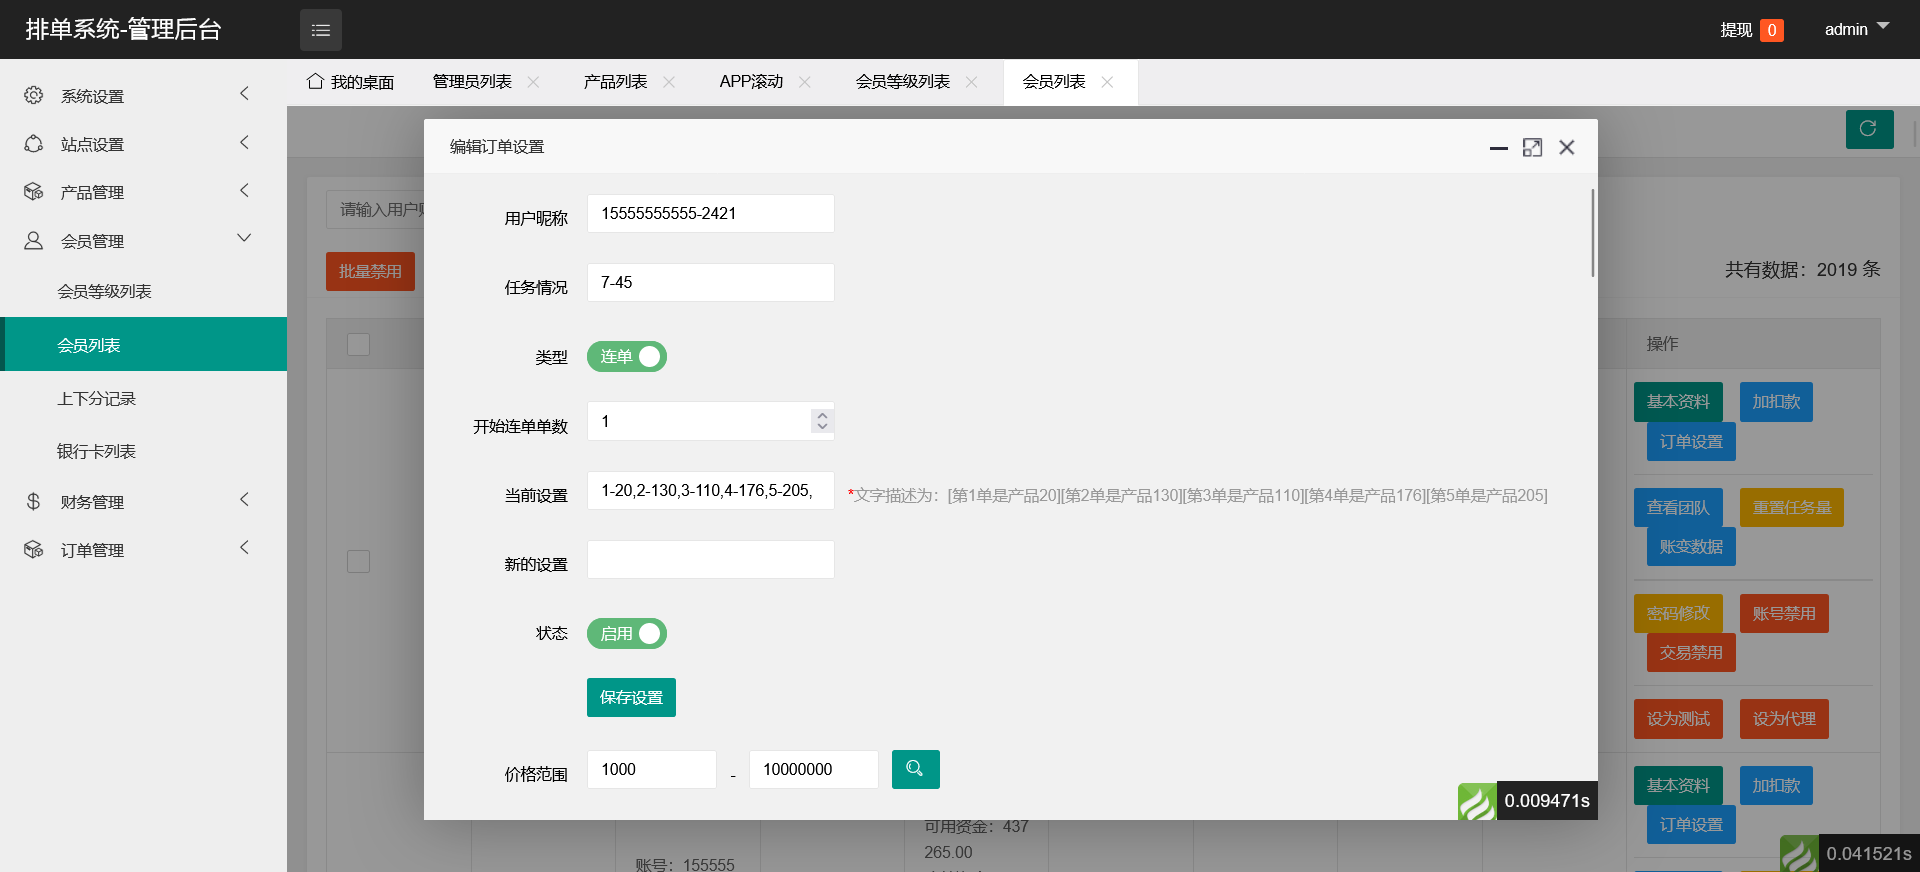Image resolution: width=1920 pixels, height=872 pixels.
Task: Click the 新的设置 input field
Action: (710, 560)
